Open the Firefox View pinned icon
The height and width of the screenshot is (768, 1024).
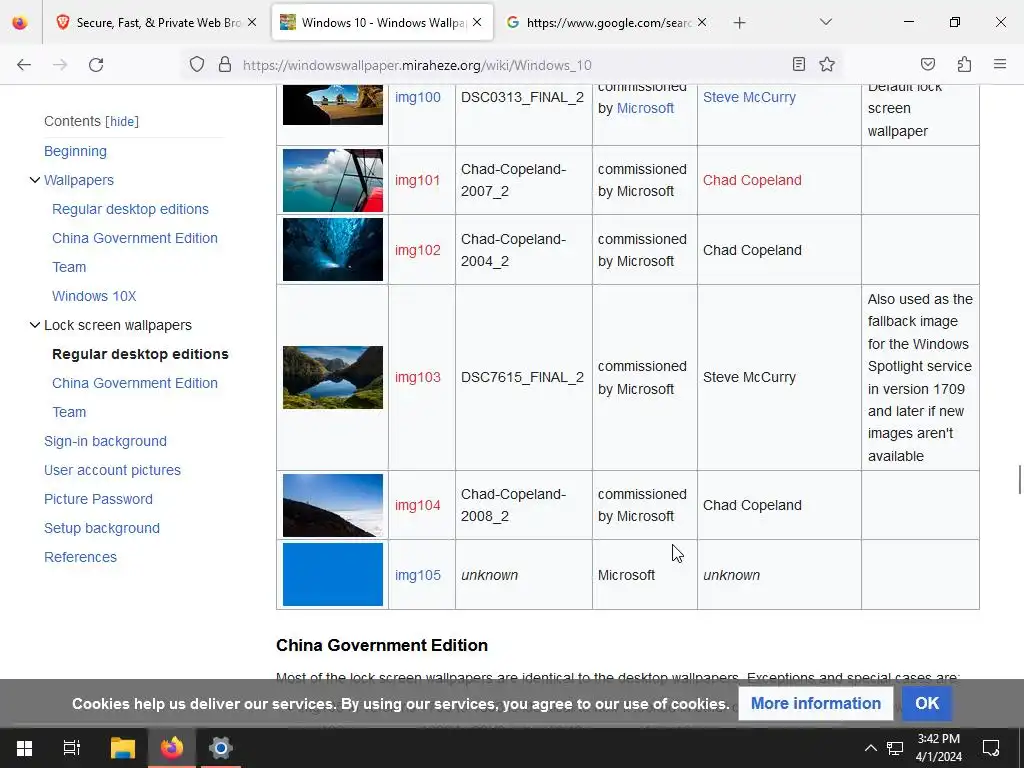(20, 23)
